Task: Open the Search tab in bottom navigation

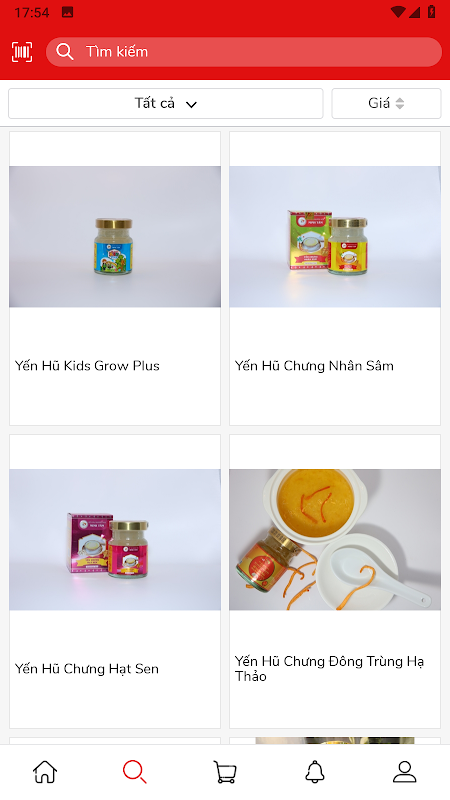Action: coord(135,771)
